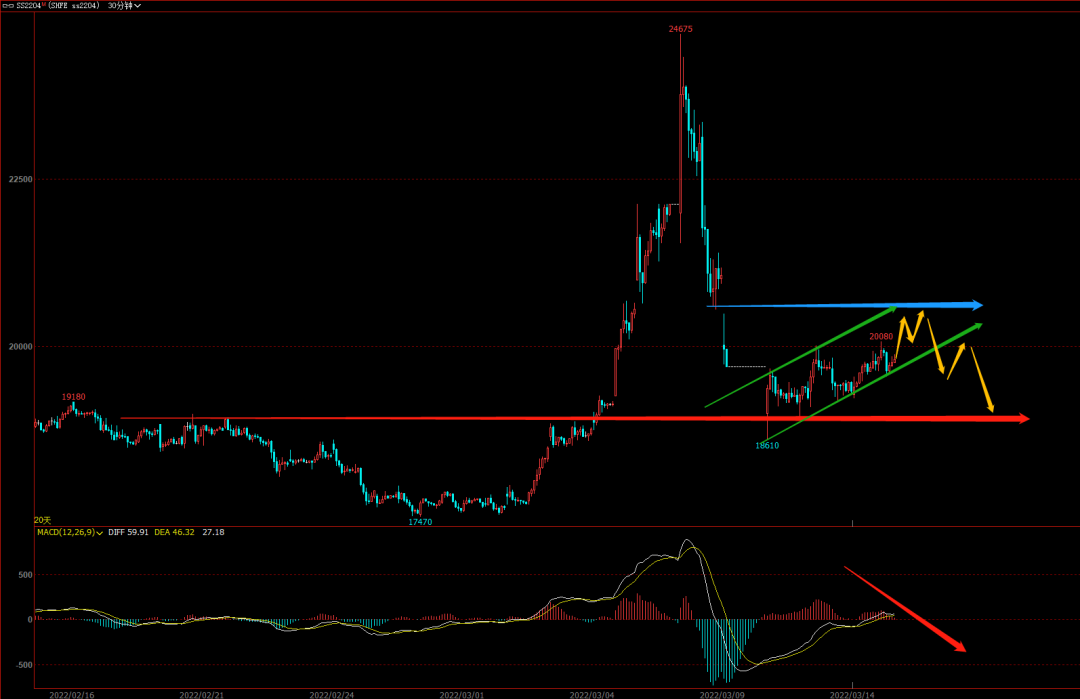The height and width of the screenshot is (699, 1080).
Task: Click the 2022/03/14 date label
Action: 852,695
